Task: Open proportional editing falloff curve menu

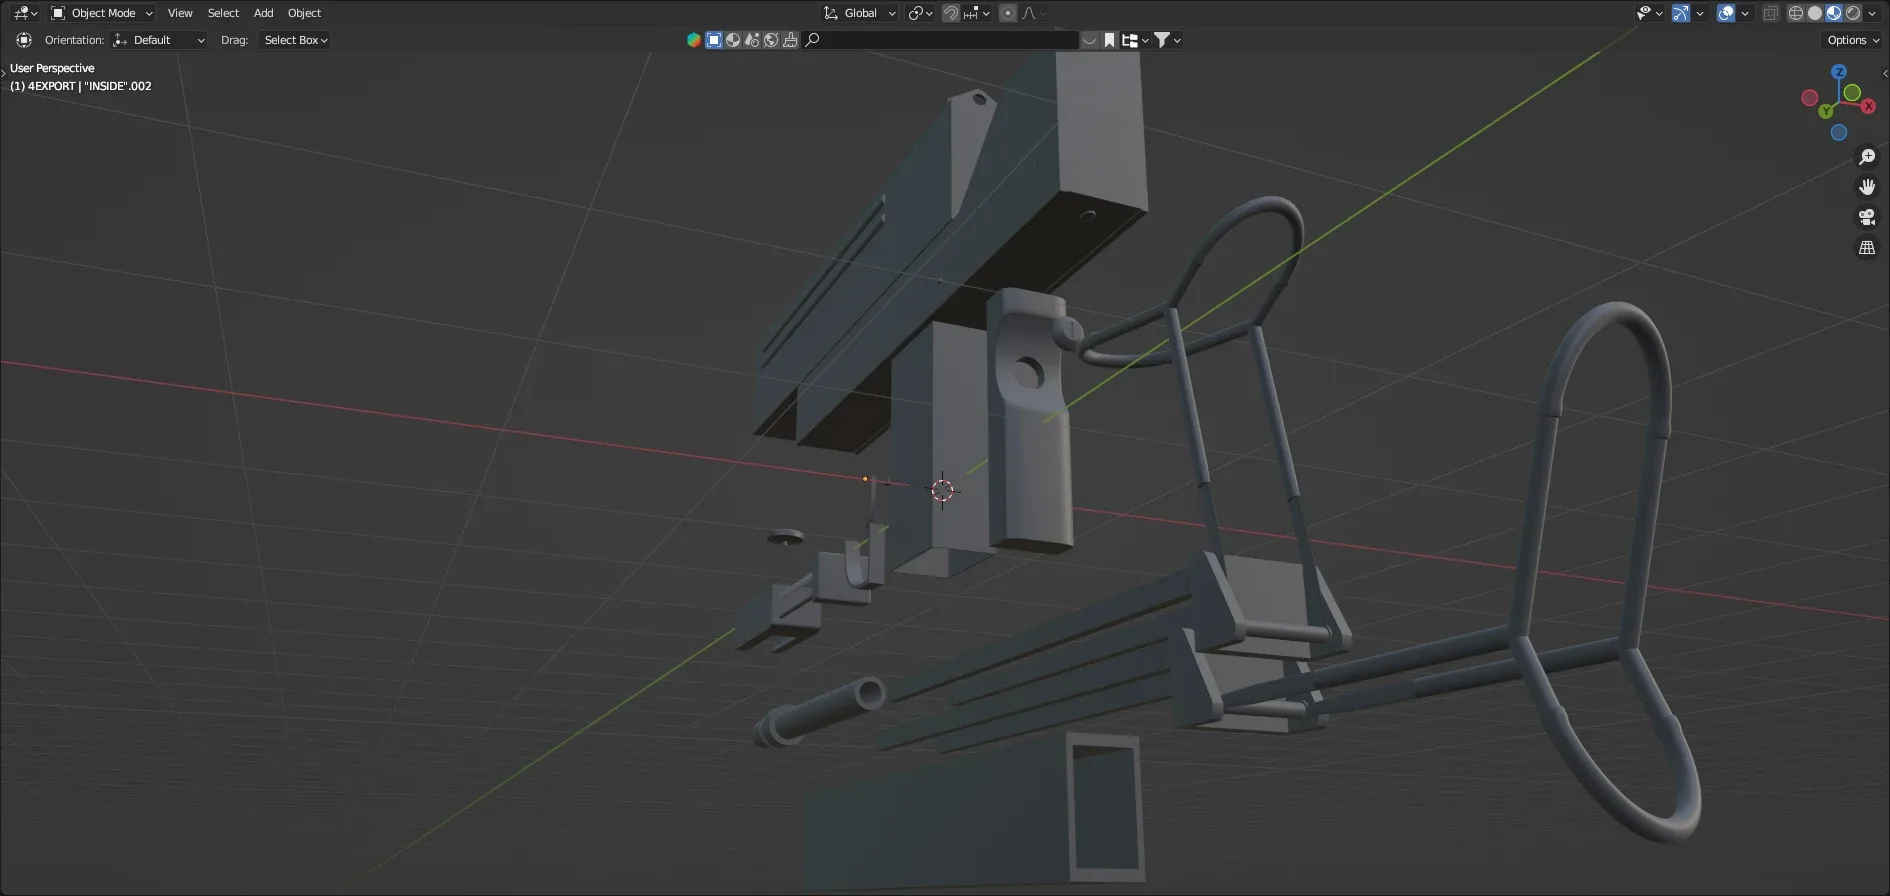Action: point(1034,13)
